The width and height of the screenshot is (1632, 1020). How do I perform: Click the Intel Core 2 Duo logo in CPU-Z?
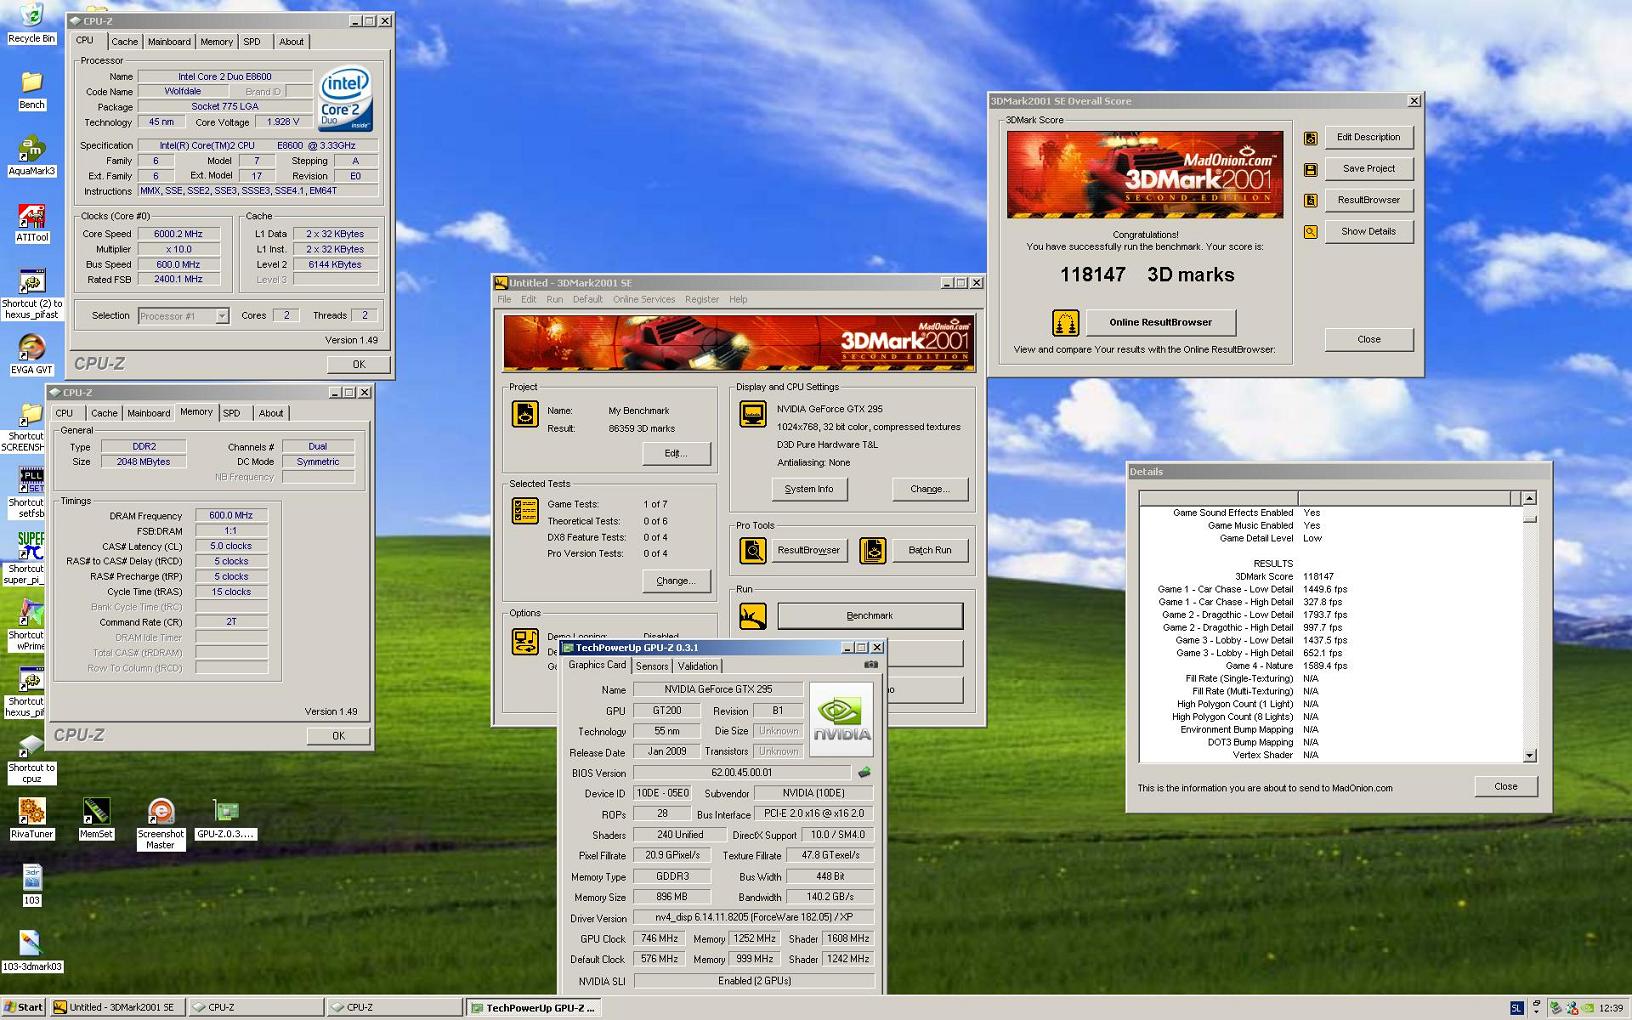click(345, 99)
